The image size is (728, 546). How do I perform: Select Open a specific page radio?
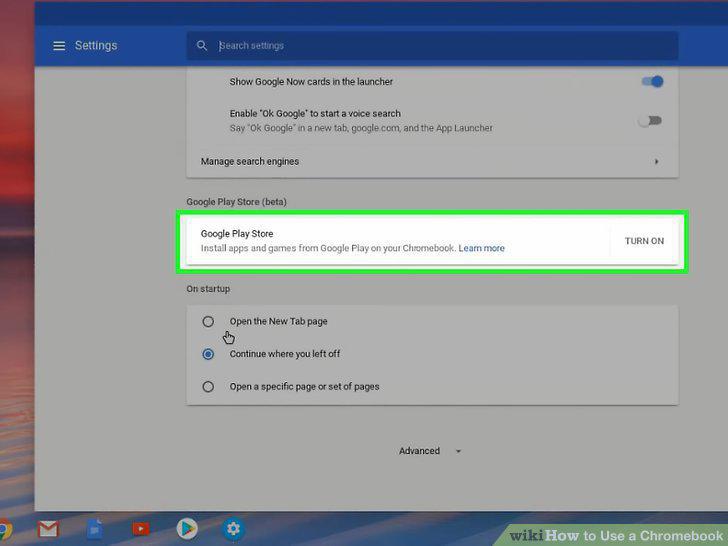208,386
